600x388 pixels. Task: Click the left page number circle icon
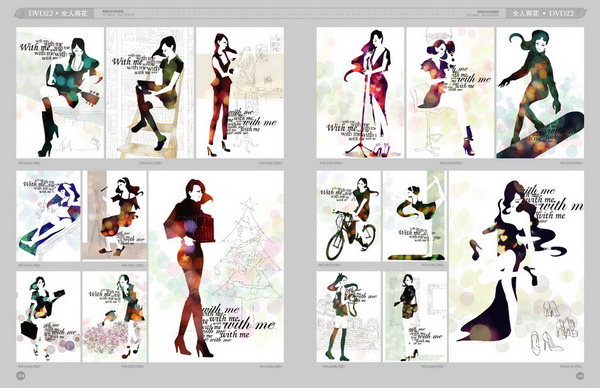point(21,376)
